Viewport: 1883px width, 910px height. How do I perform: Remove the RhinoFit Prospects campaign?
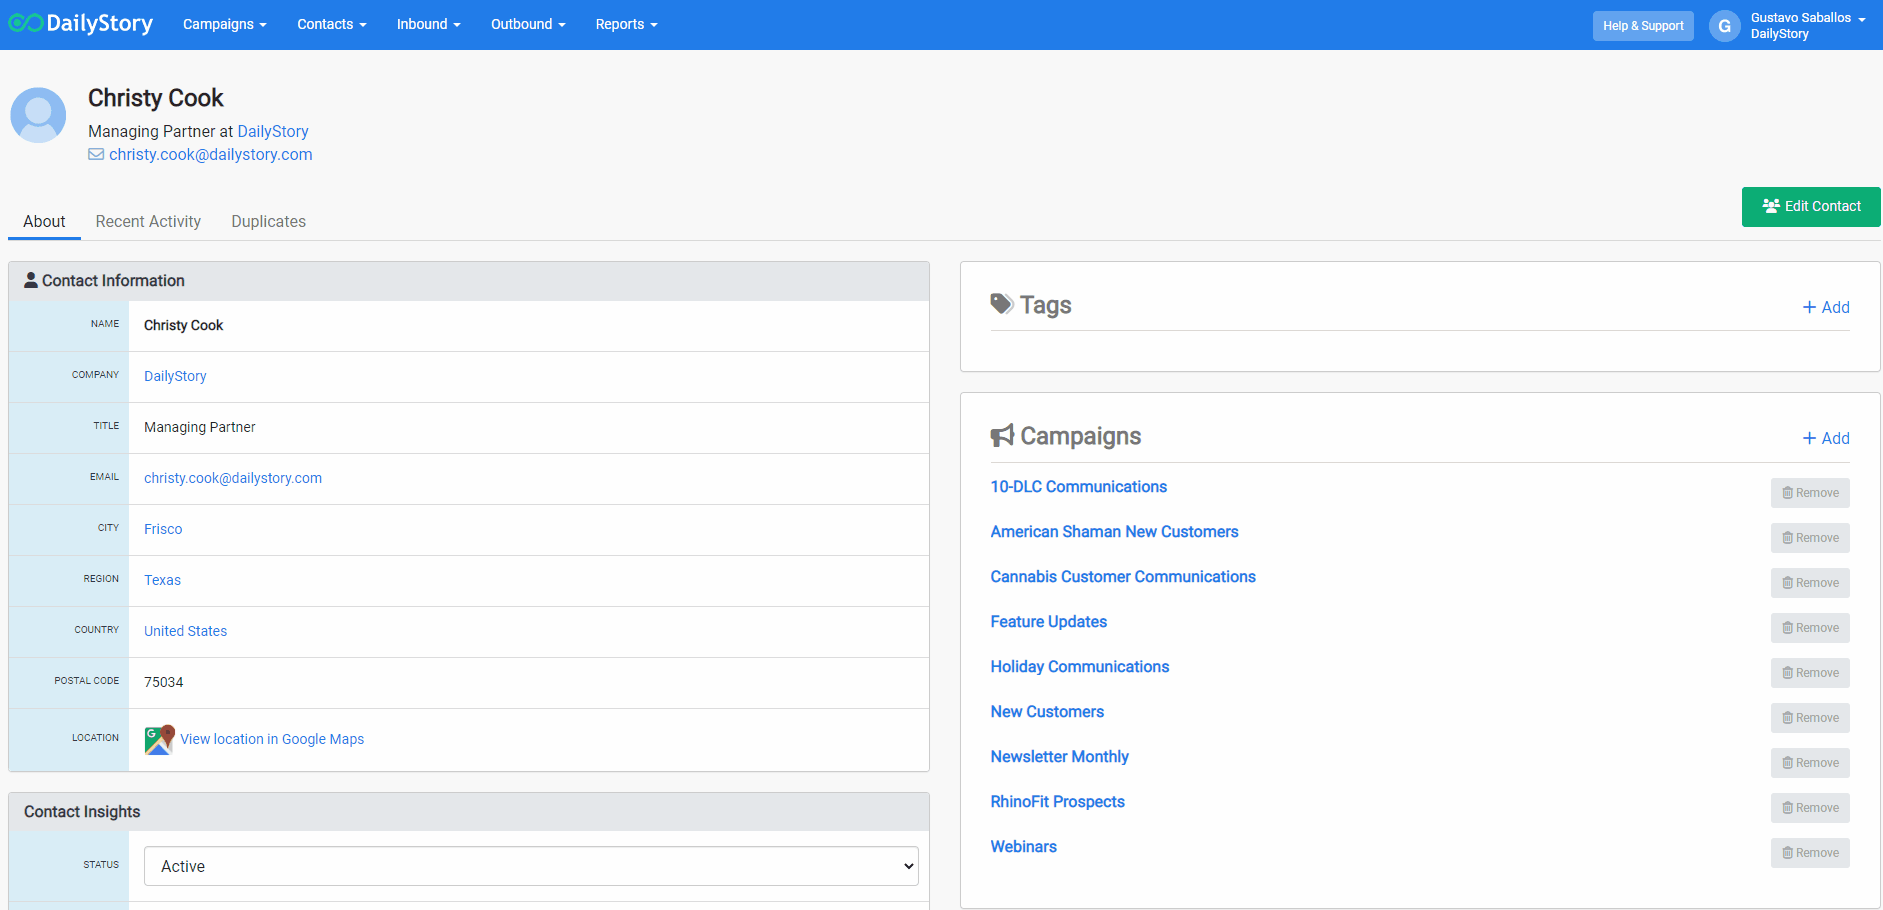tap(1810, 808)
